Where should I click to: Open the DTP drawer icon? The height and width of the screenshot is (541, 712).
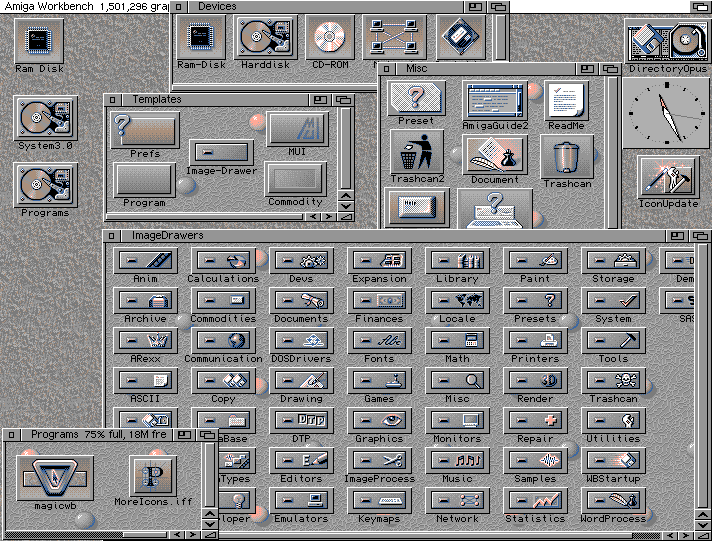(302, 421)
